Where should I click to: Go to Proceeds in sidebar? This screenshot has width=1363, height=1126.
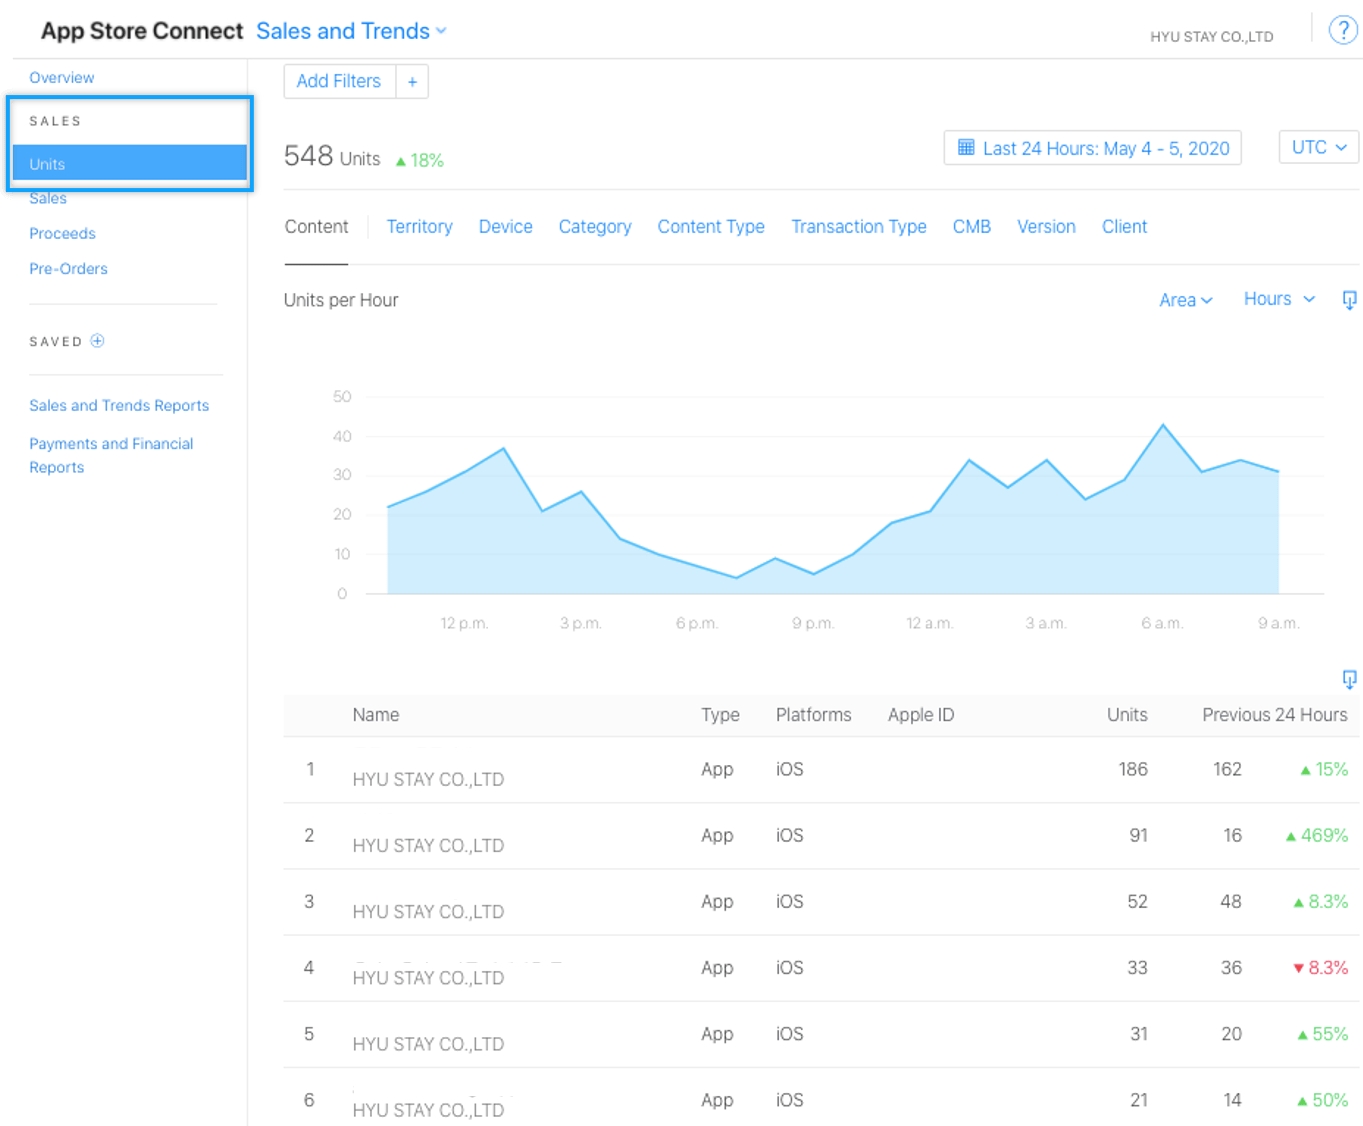[x=62, y=233]
